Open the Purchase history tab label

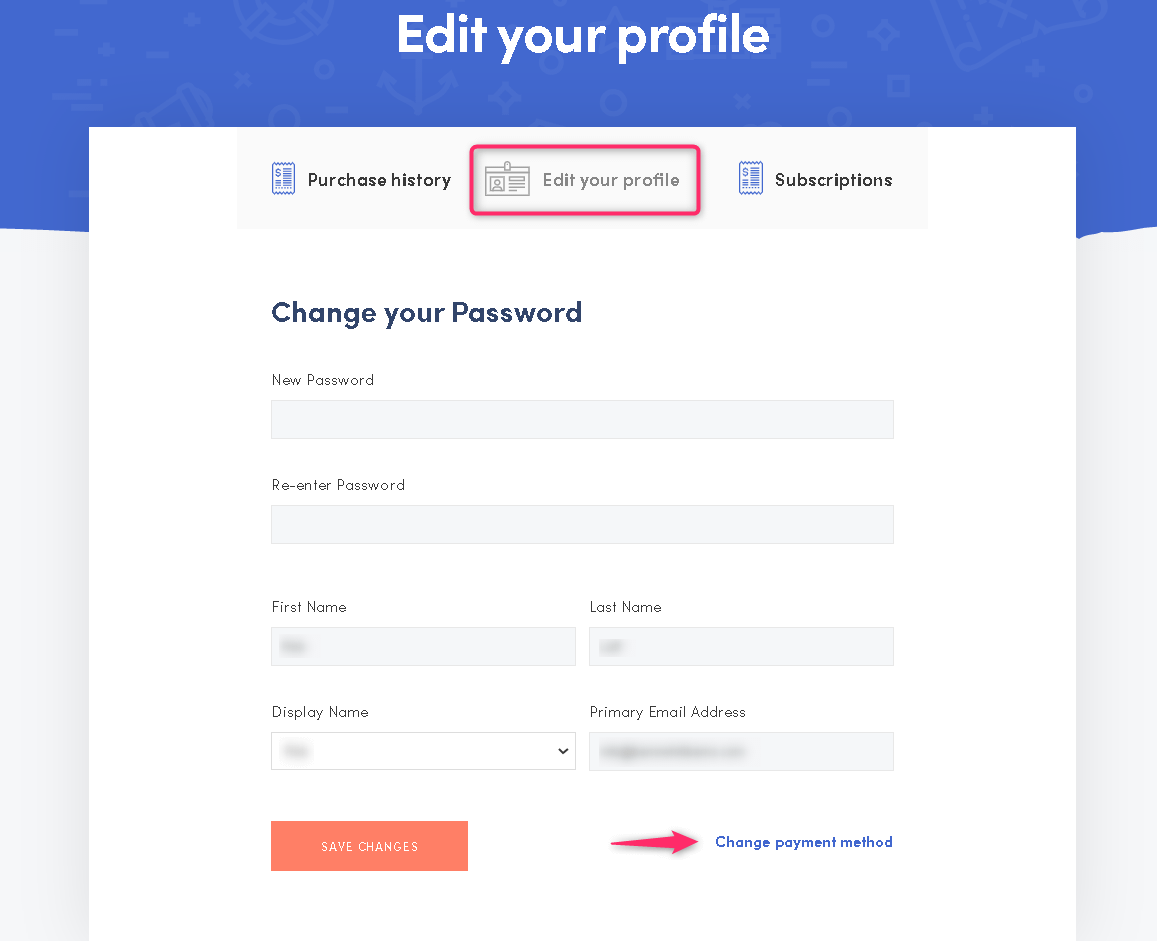pos(379,180)
